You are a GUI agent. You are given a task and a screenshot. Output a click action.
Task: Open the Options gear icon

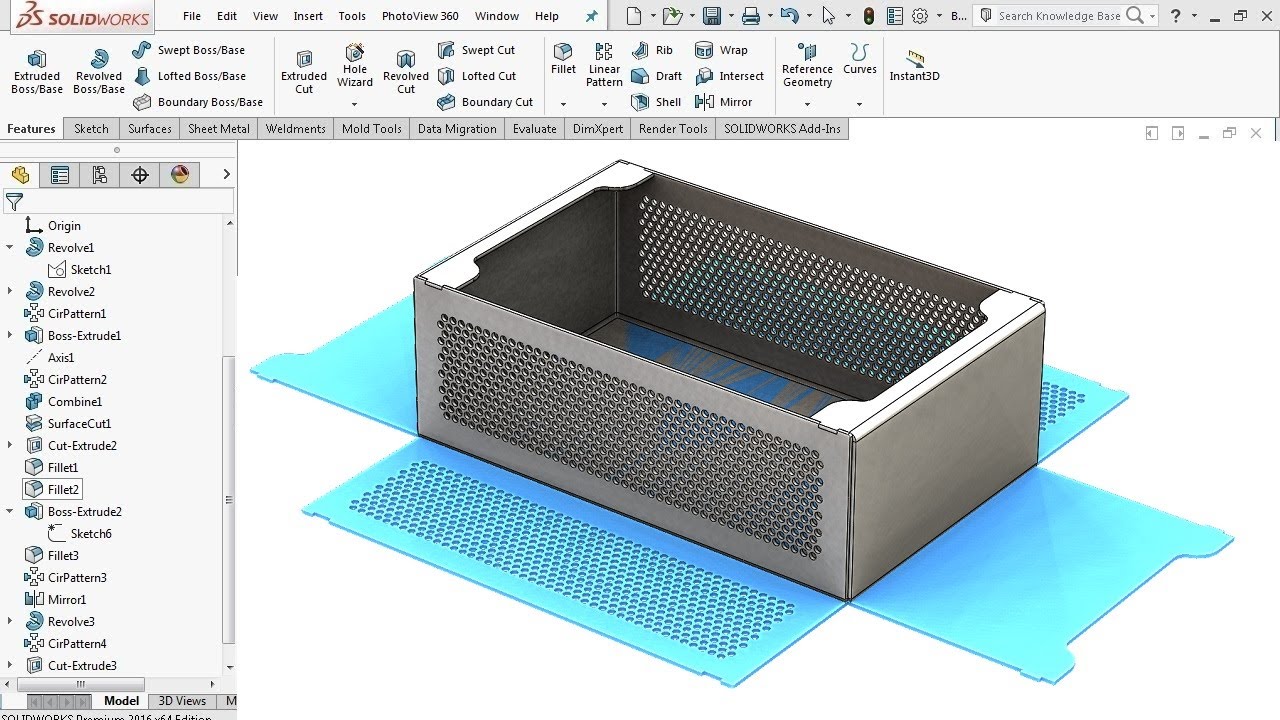[x=920, y=16]
